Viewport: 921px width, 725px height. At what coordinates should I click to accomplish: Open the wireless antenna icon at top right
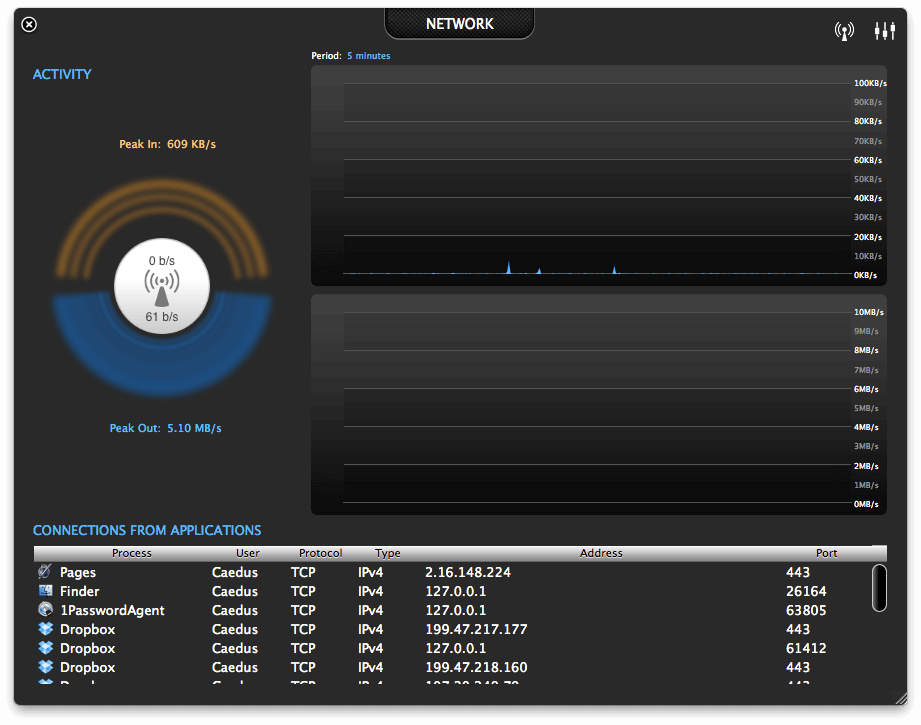point(844,31)
